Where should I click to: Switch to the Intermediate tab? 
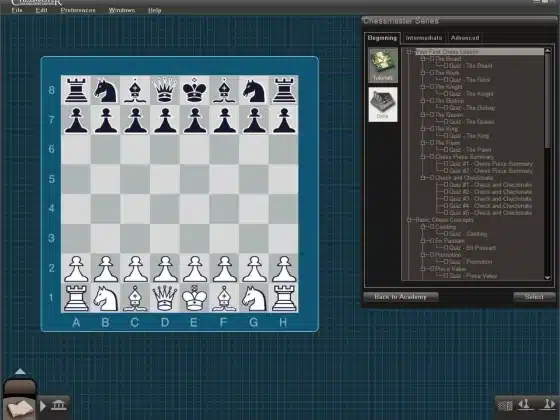(424, 38)
